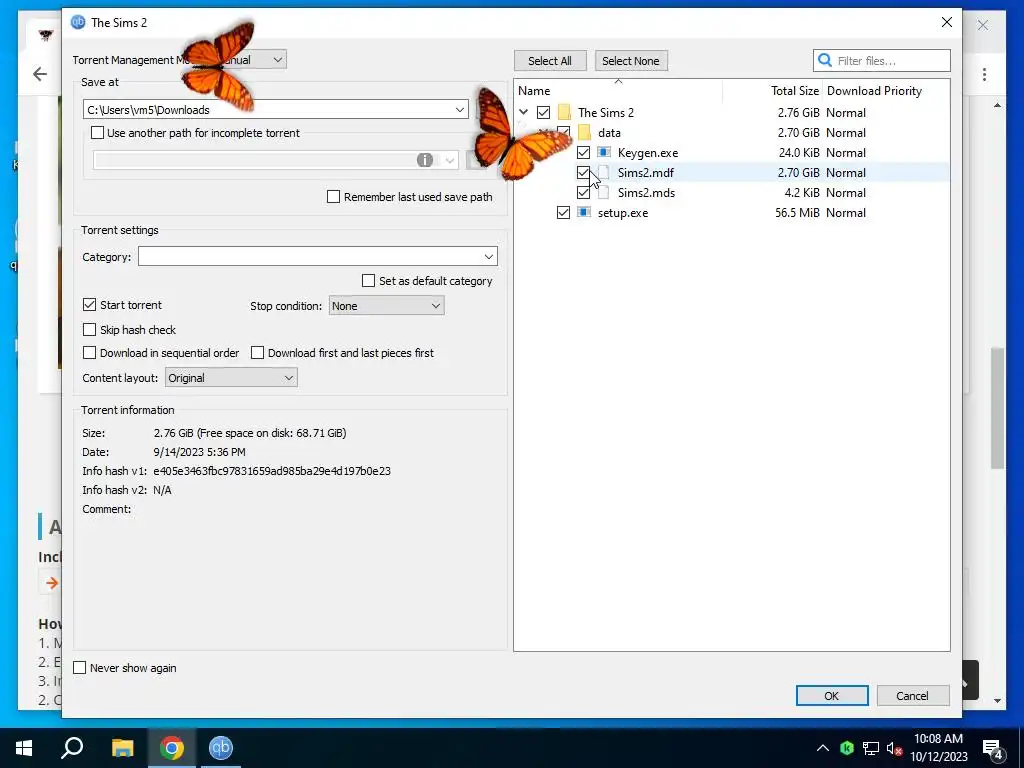
Task: Click the setup.exe file icon
Action: pyautogui.click(x=584, y=212)
